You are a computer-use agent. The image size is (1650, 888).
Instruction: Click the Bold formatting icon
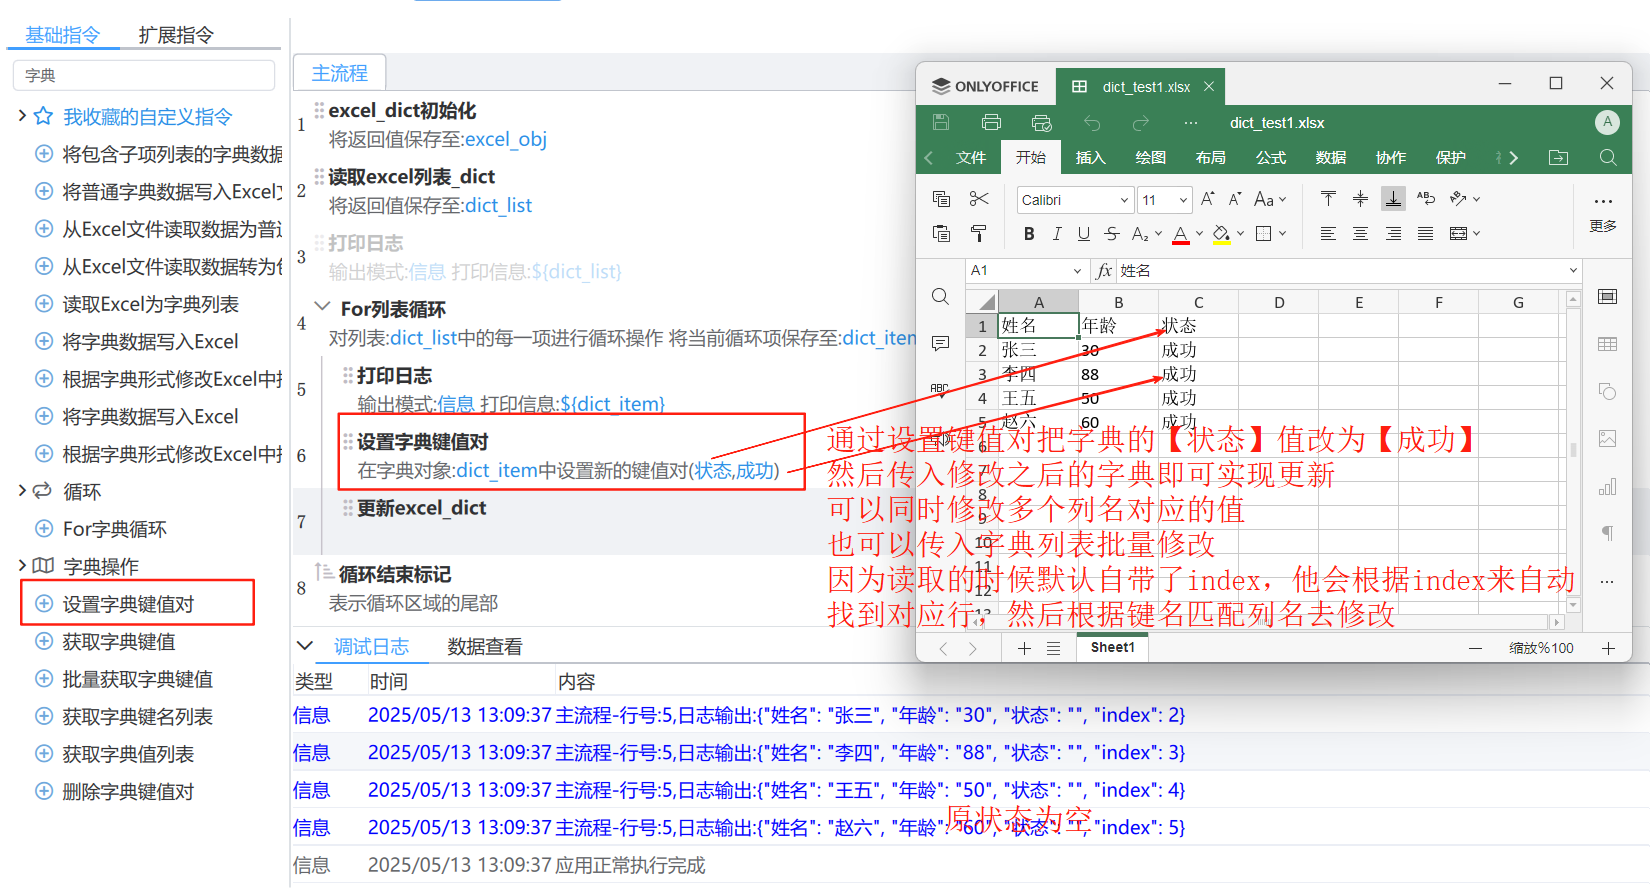tap(1029, 234)
